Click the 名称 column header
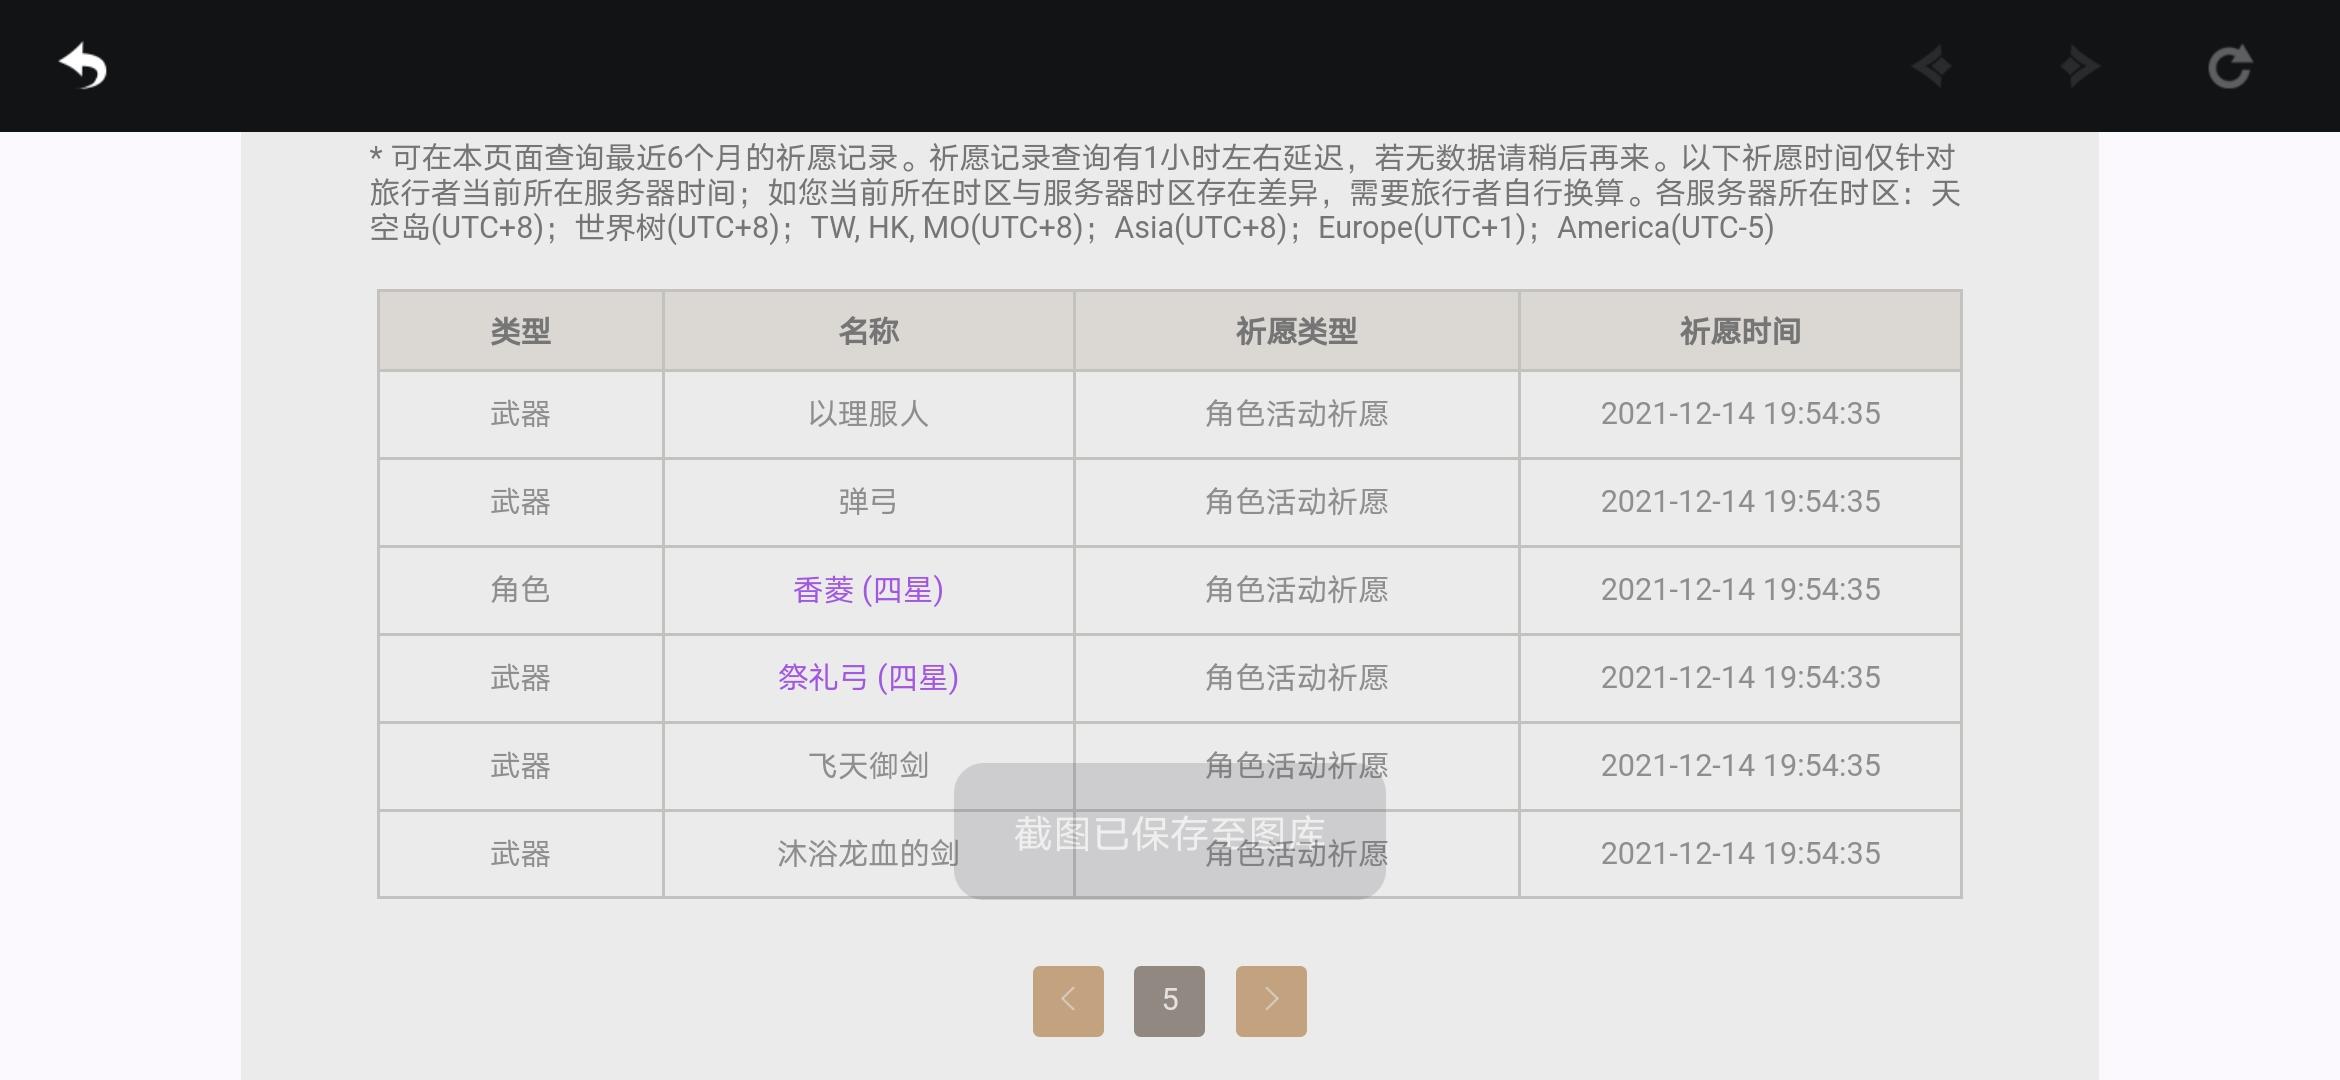Screen dimensions: 2340x1080 [x=868, y=331]
